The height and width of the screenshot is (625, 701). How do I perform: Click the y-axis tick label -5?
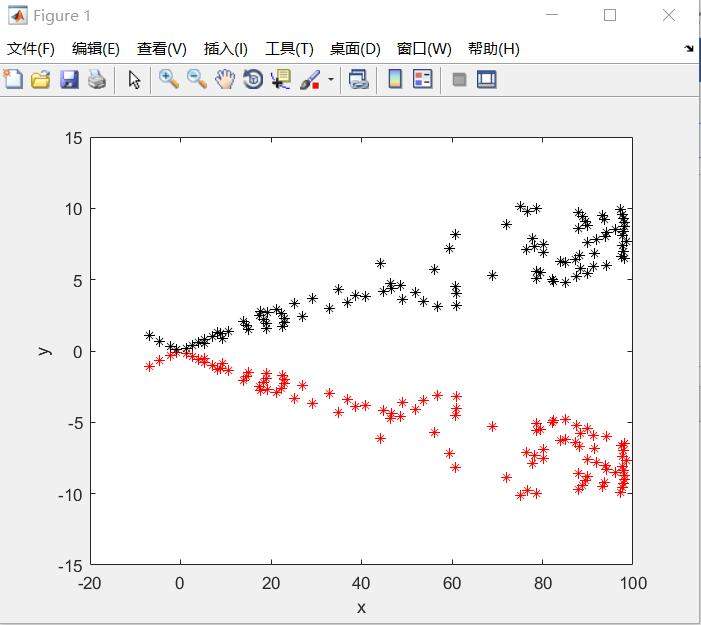point(75,423)
